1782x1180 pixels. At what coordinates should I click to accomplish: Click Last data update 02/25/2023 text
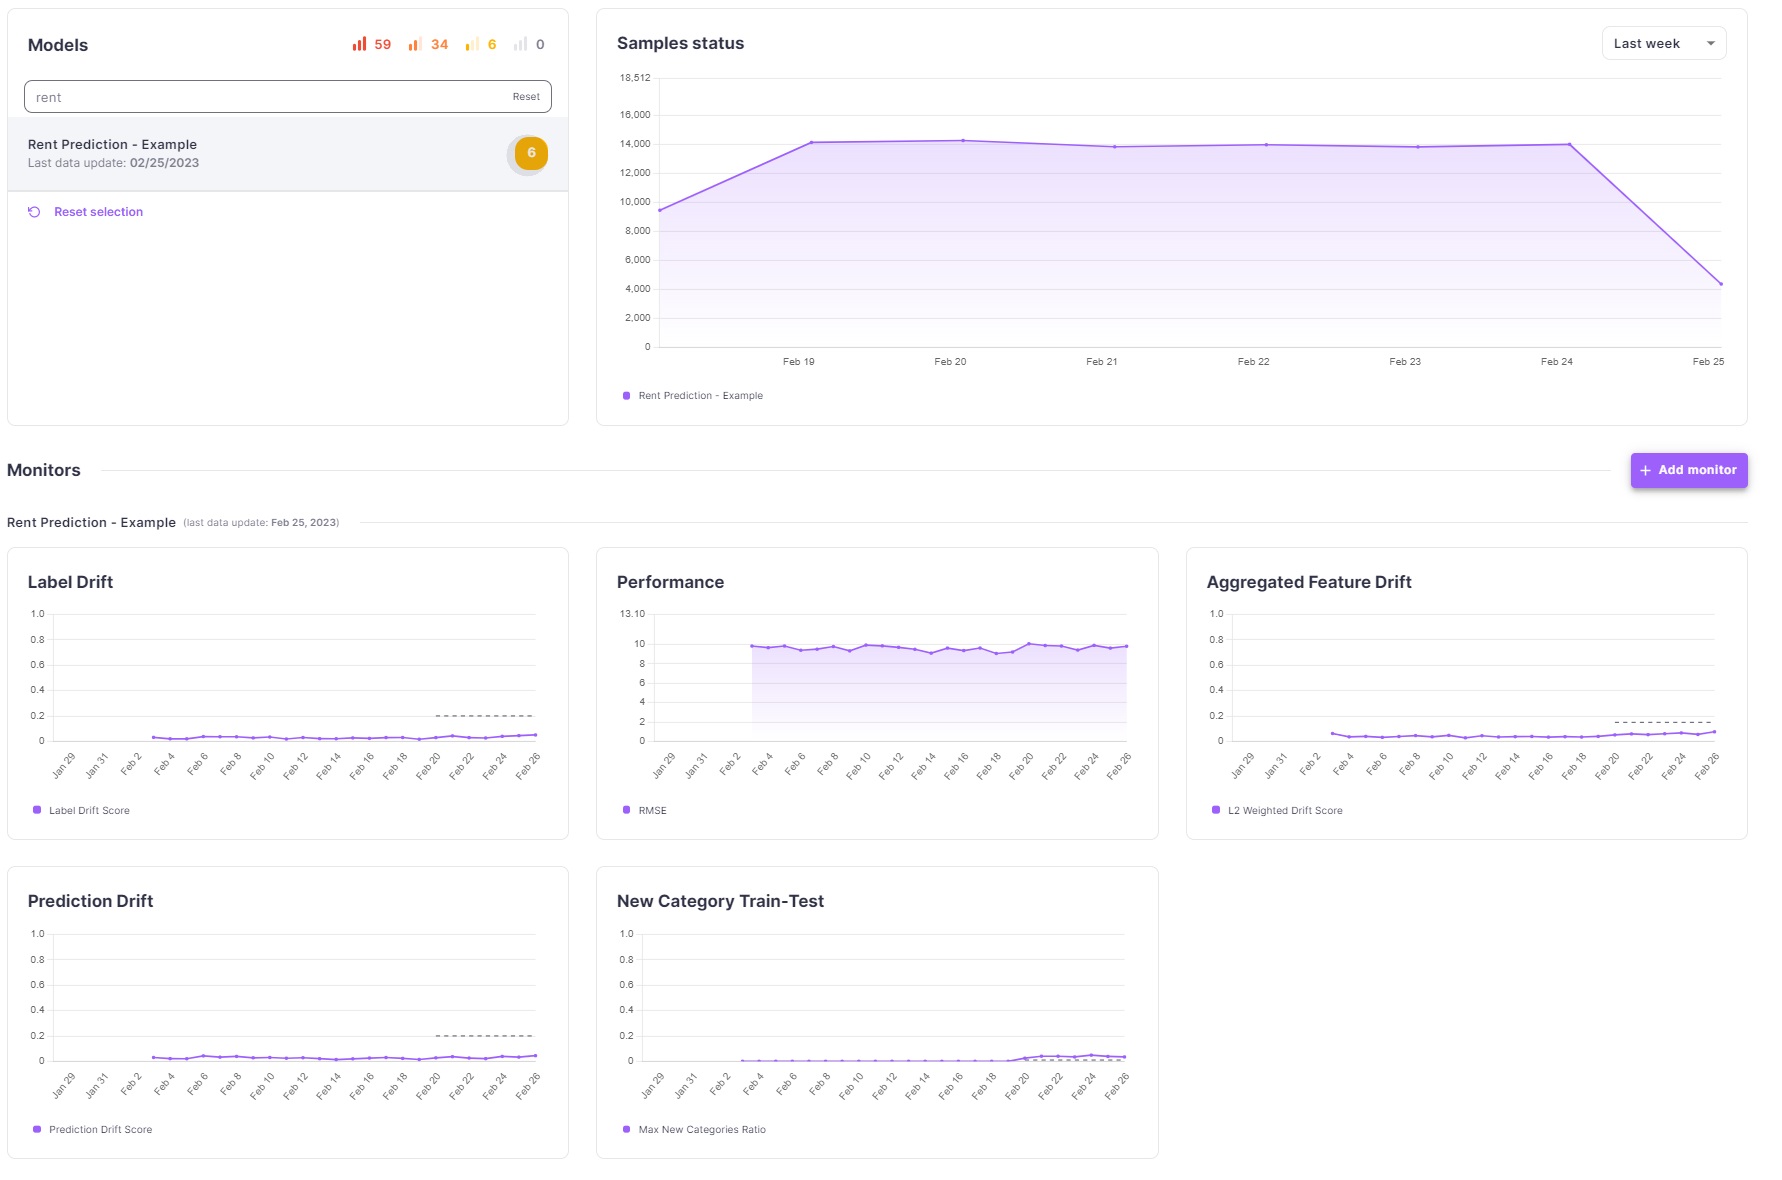point(113,163)
